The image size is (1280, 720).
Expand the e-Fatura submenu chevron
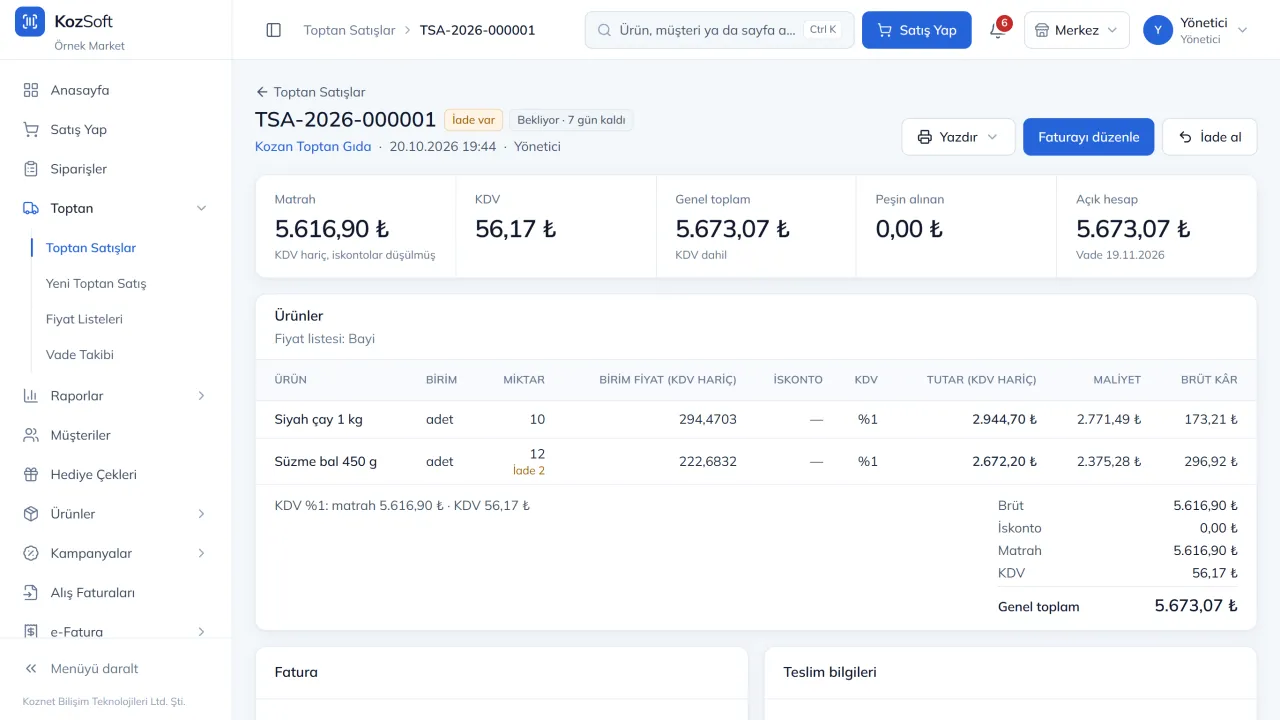pyautogui.click(x=201, y=632)
